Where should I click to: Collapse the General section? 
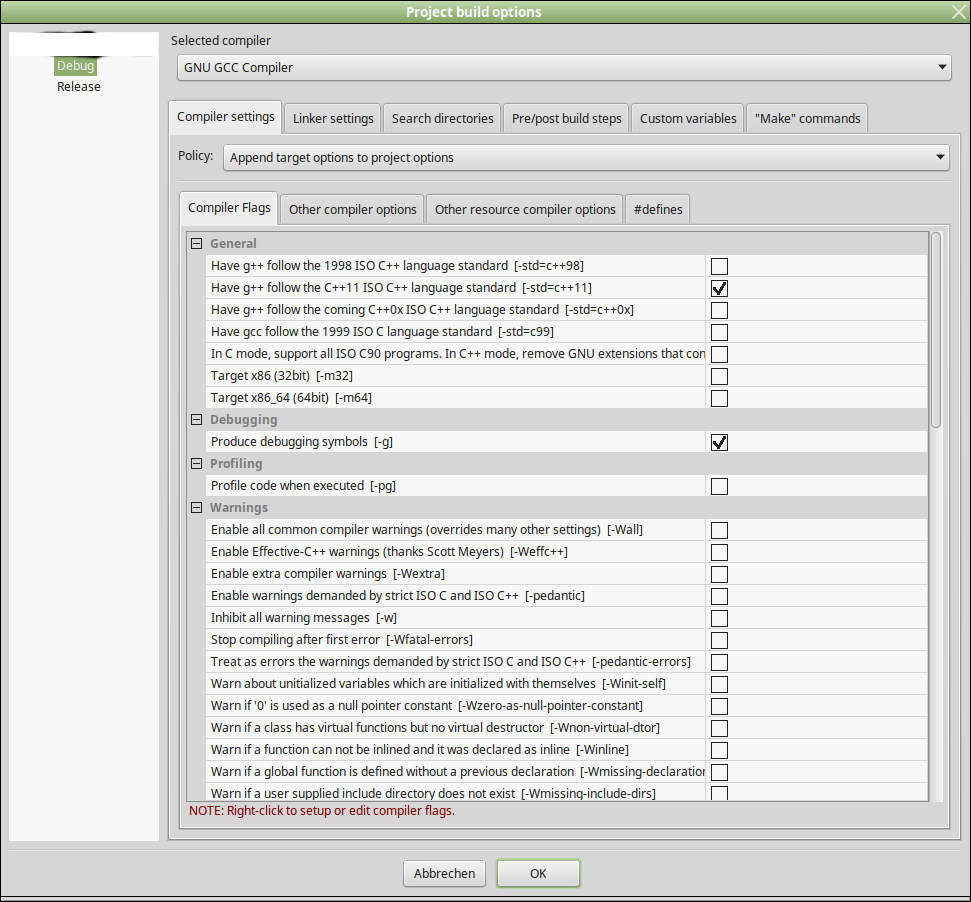(x=196, y=243)
